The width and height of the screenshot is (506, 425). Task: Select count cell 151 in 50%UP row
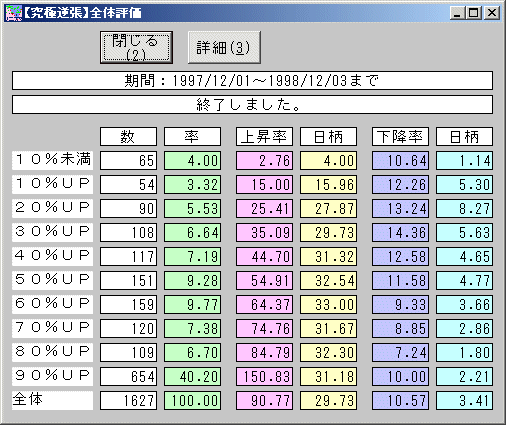(x=128, y=280)
